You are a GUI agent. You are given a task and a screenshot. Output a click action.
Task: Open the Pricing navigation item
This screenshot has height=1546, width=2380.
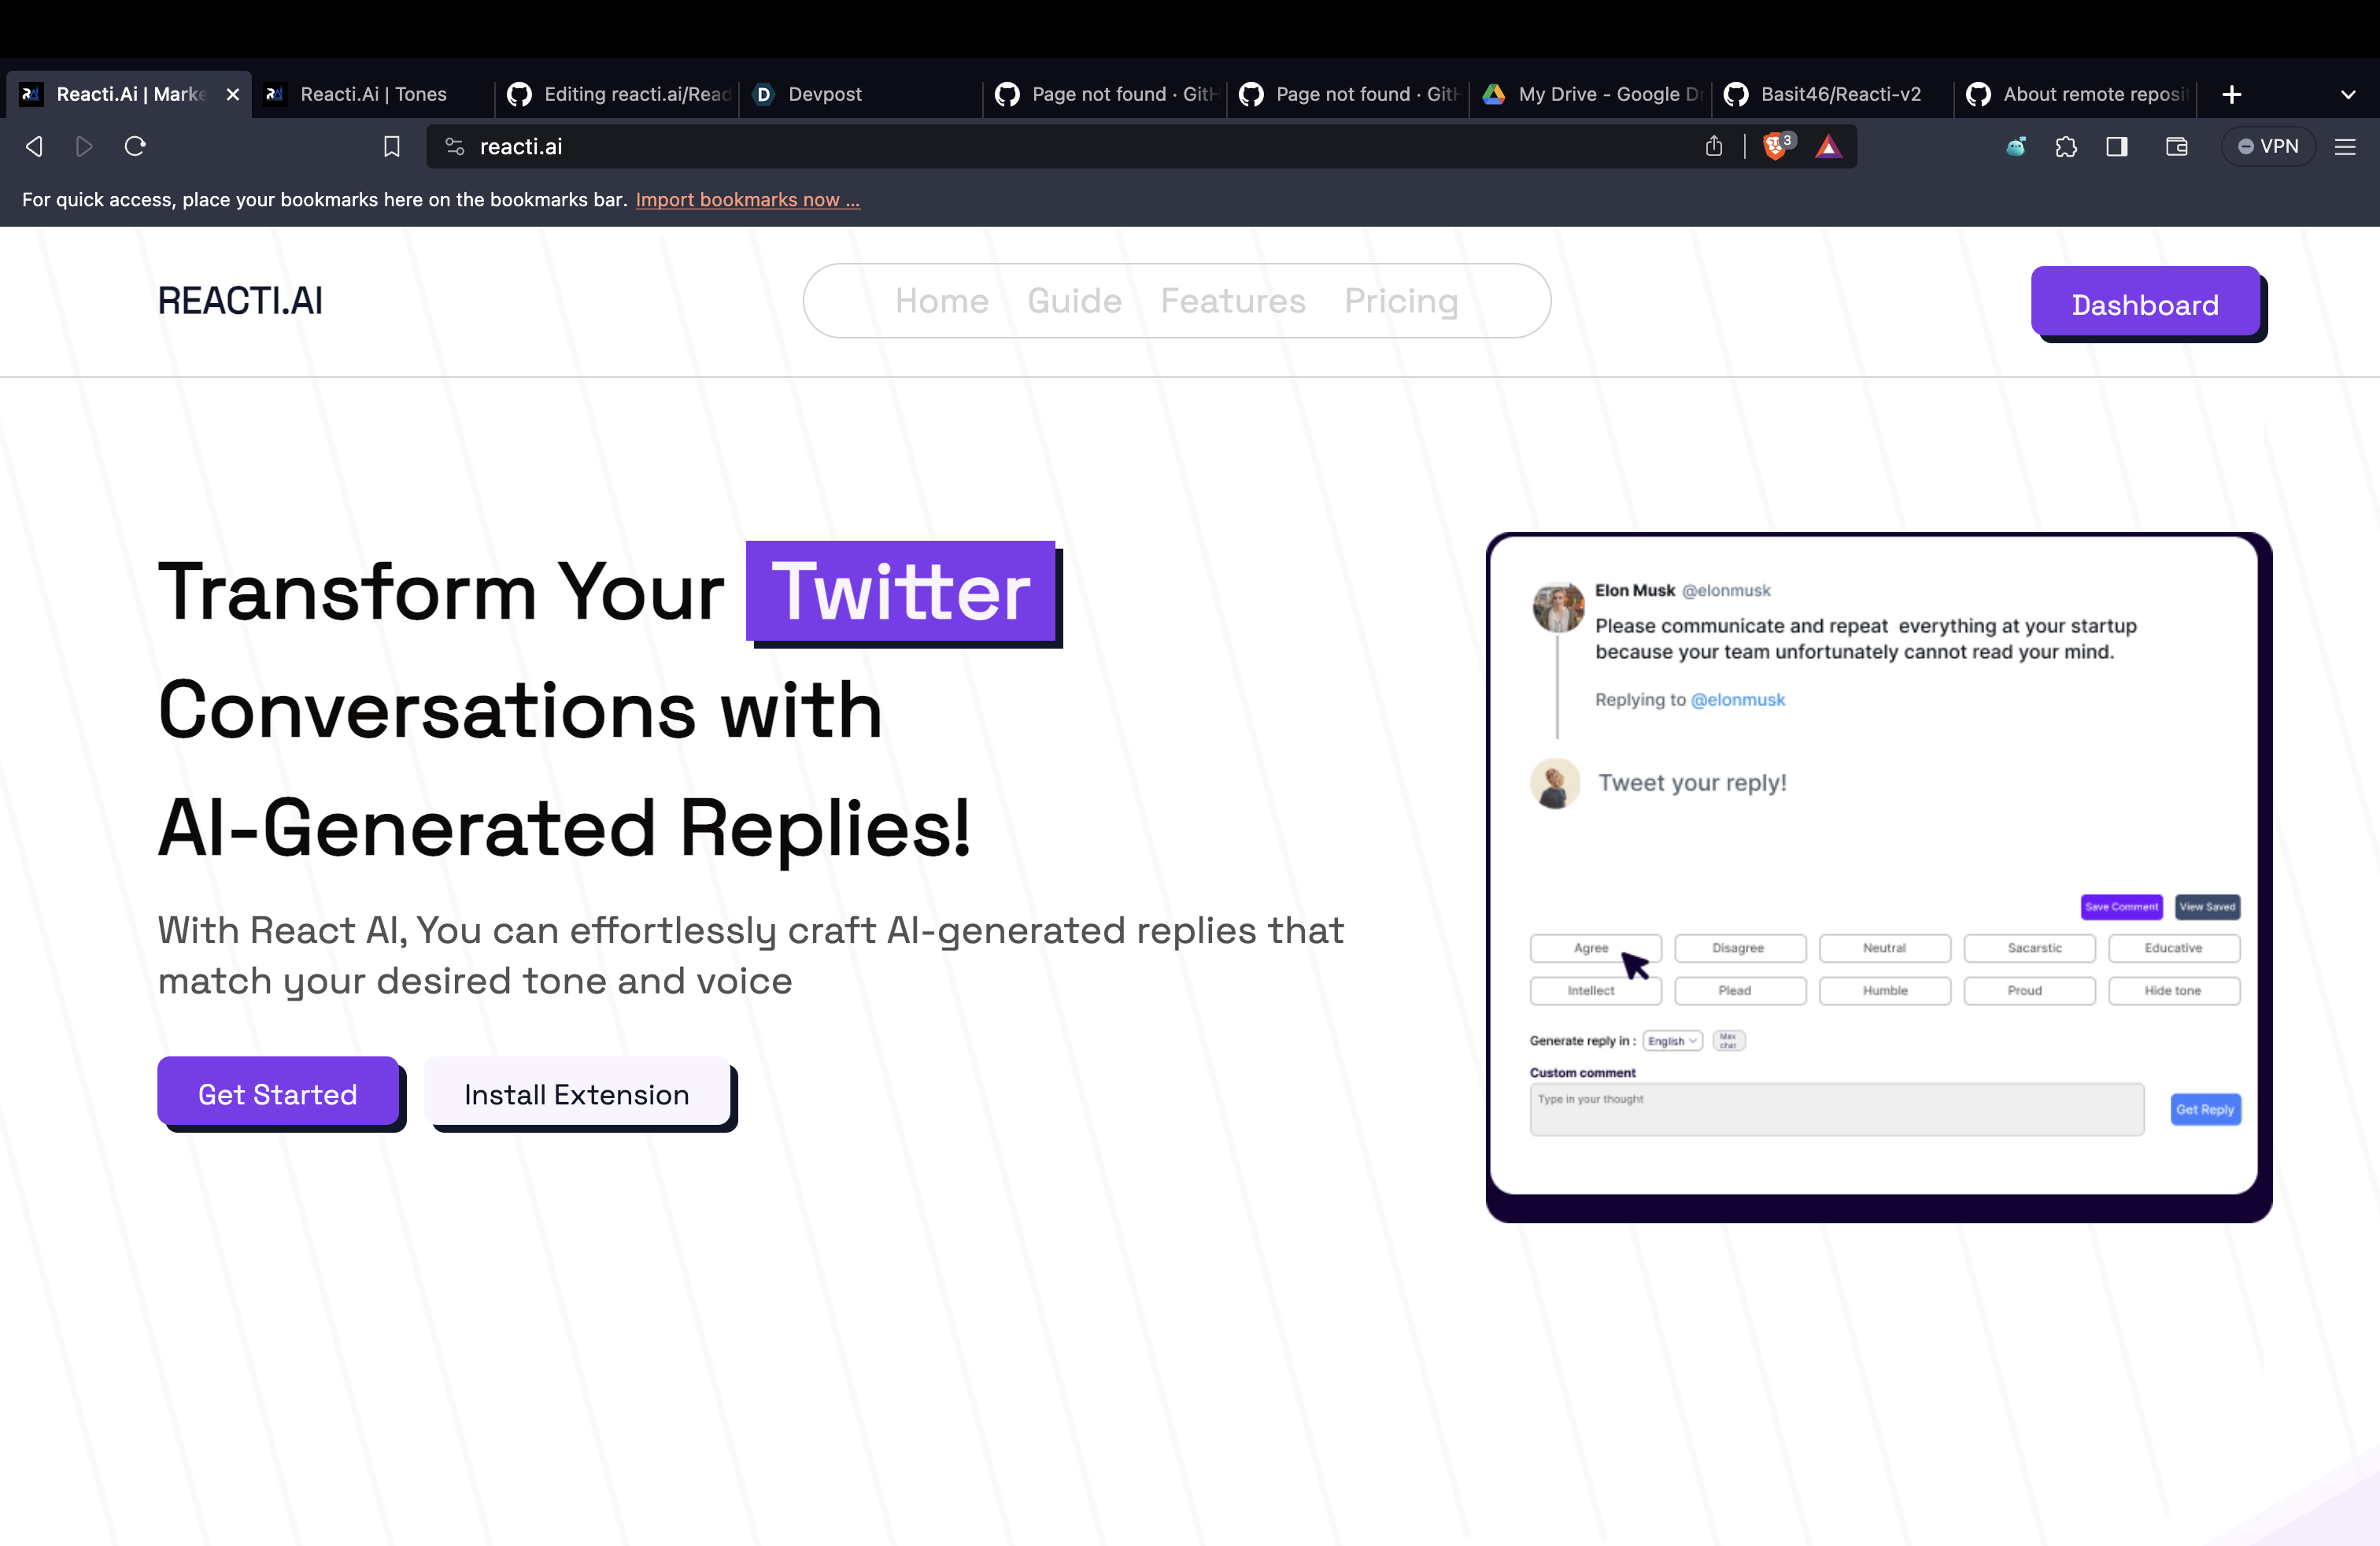[x=1400, y=301]
